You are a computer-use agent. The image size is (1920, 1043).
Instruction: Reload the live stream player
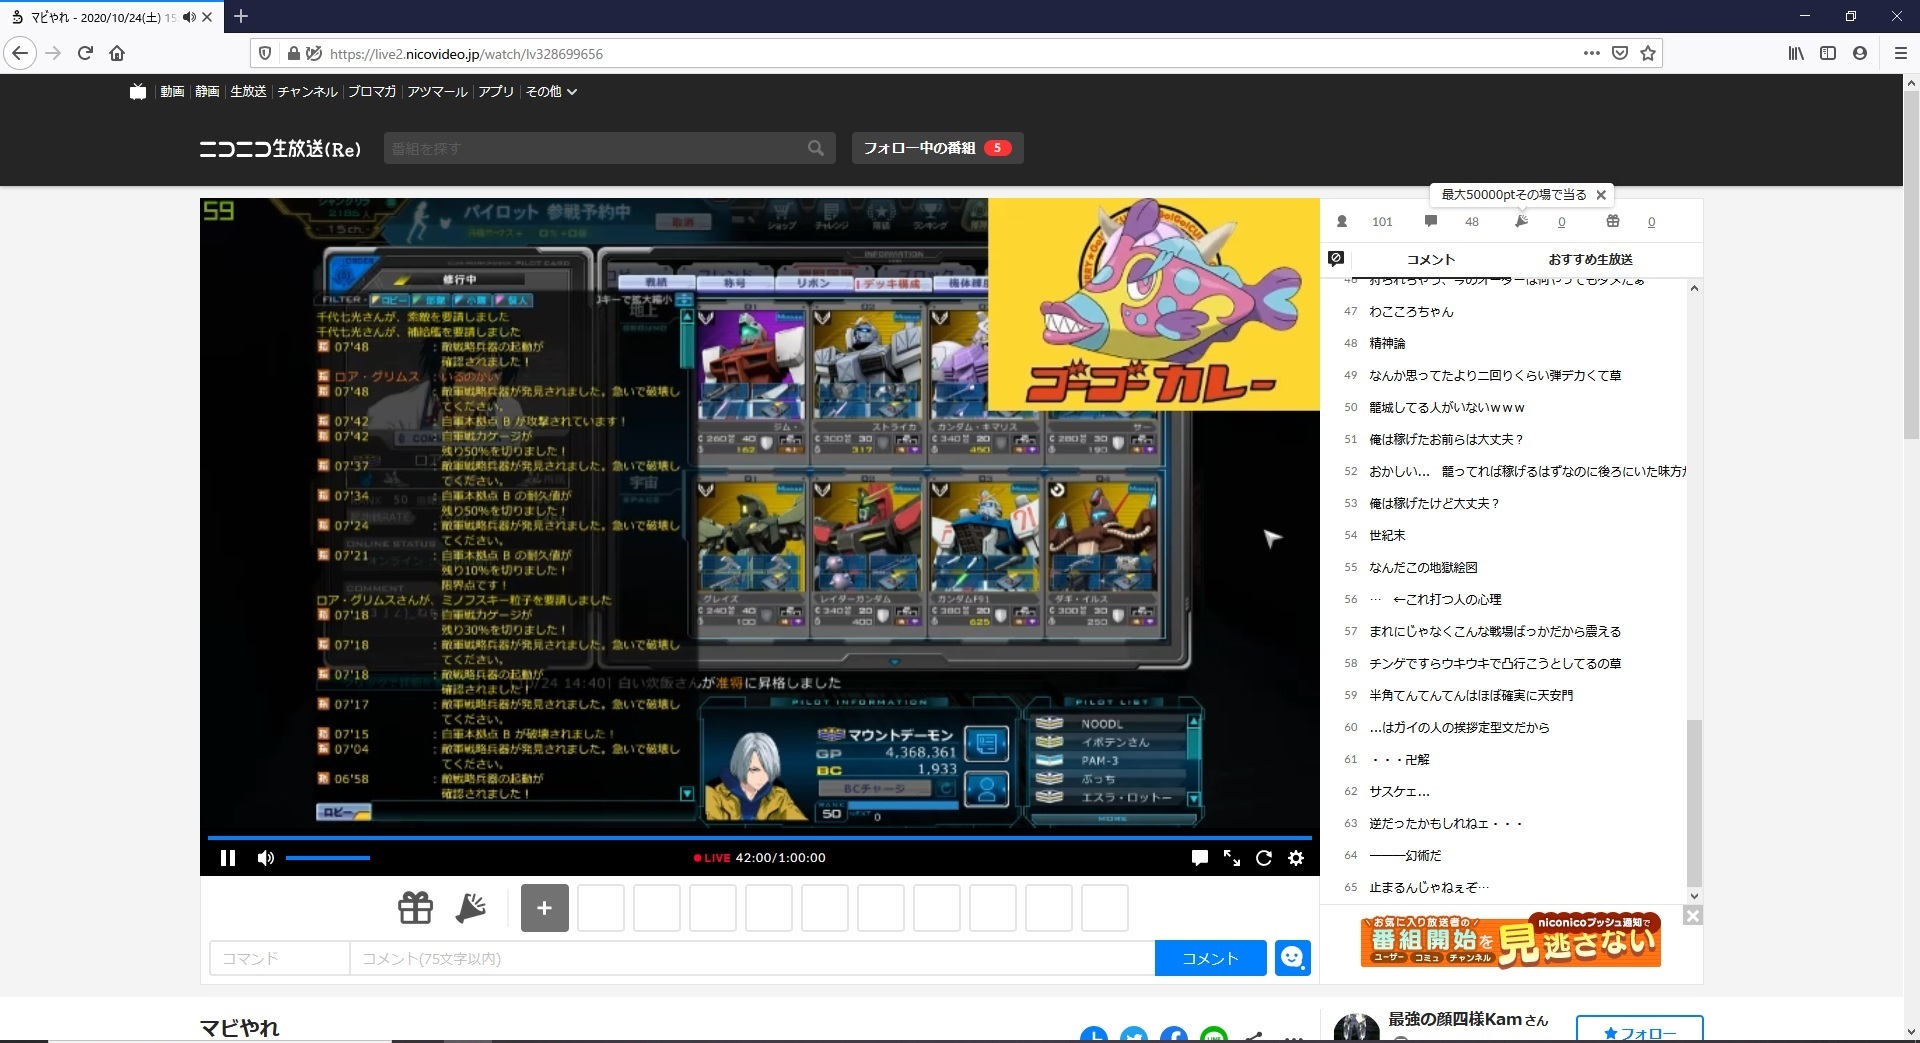[x=1264, y=858]
